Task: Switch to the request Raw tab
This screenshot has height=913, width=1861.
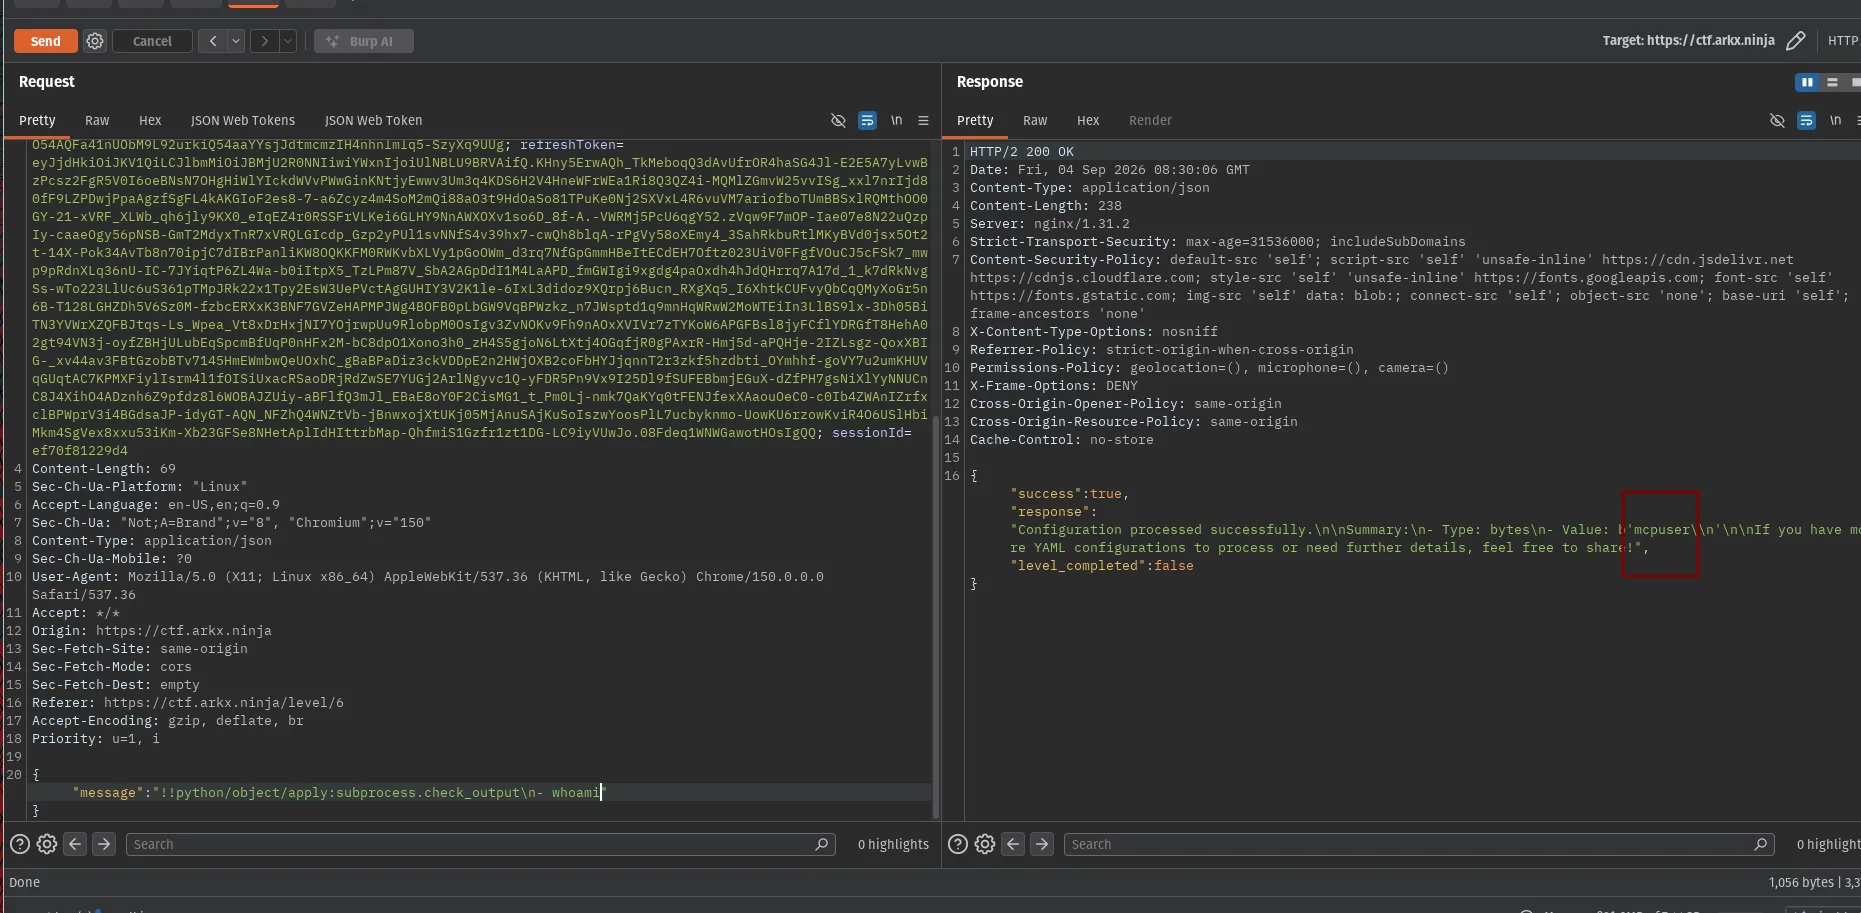Action: (x=97, y=120)
